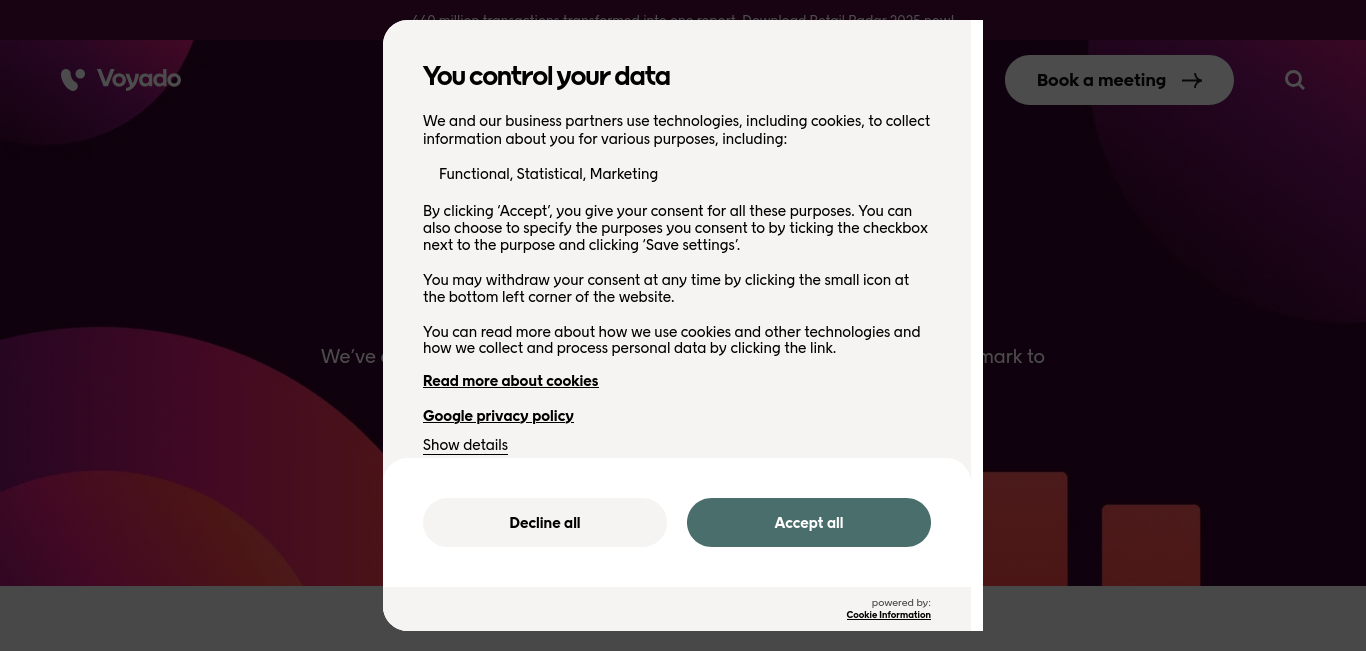Click the Book a meeting button
The width and height of the screenshot is (1366, 651).
(x=1119, y=80)
